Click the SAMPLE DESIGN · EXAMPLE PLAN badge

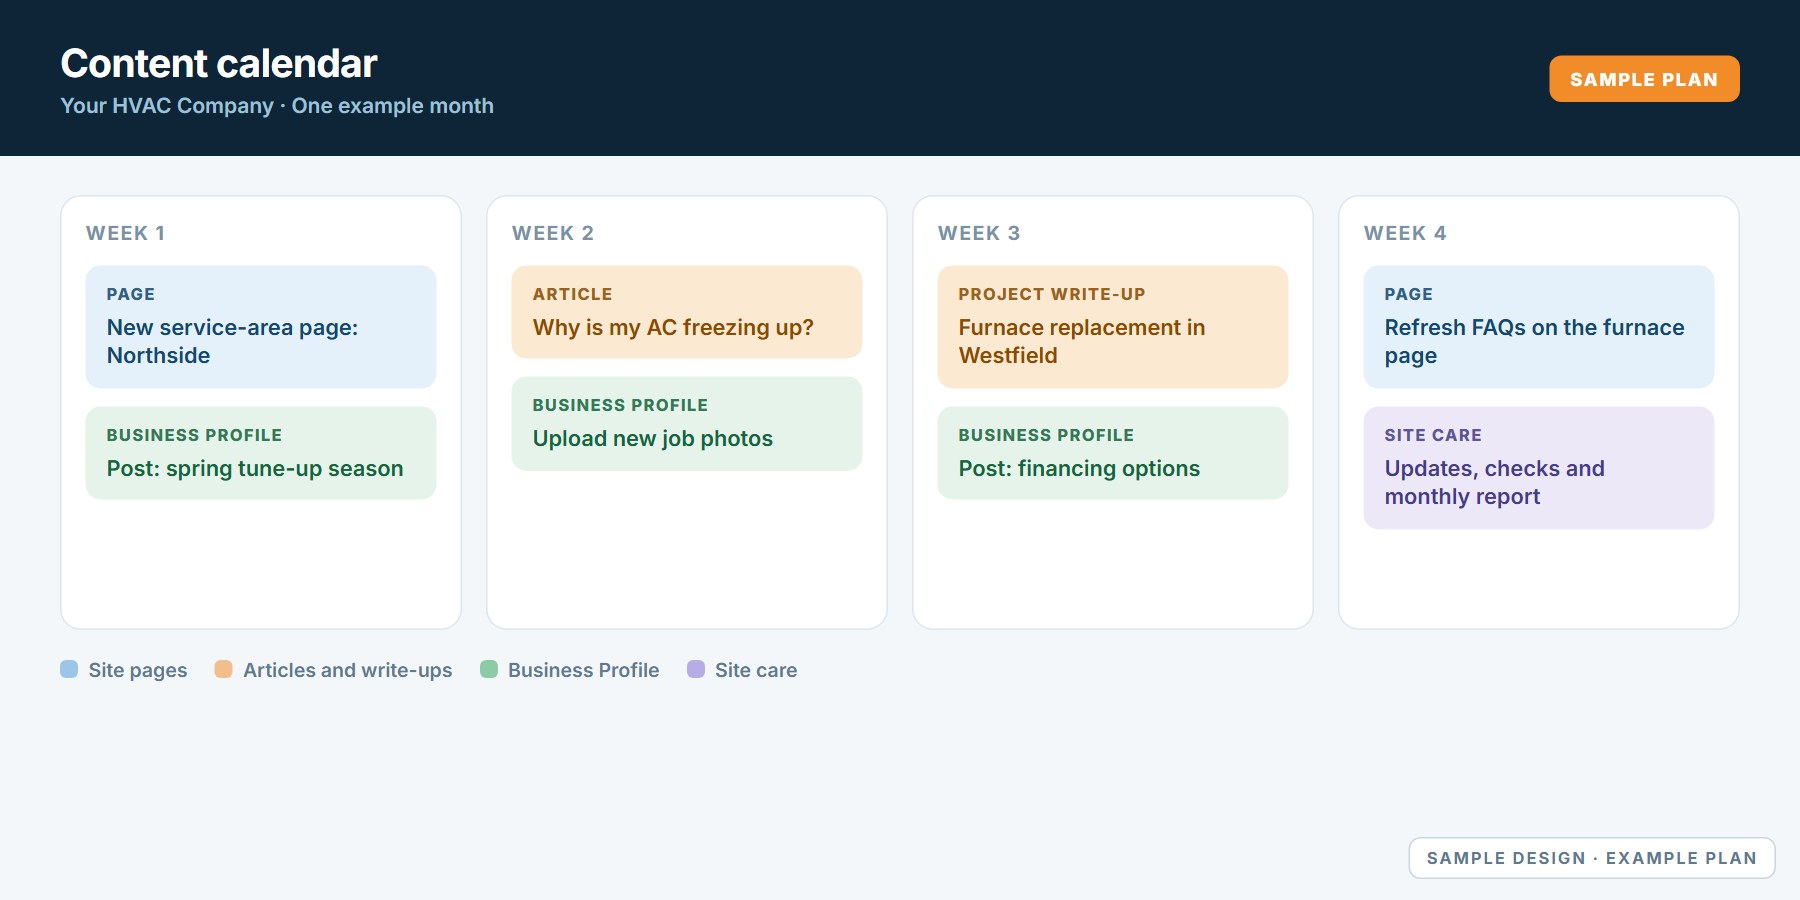(1592, 858)
